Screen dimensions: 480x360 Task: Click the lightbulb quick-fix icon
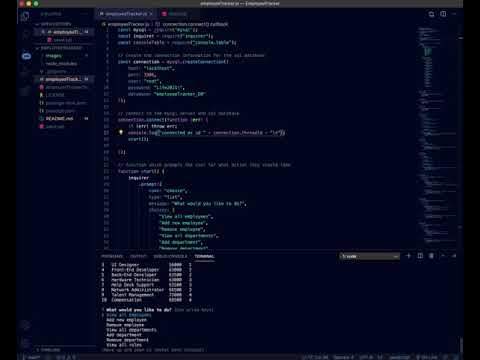[121, 133]
